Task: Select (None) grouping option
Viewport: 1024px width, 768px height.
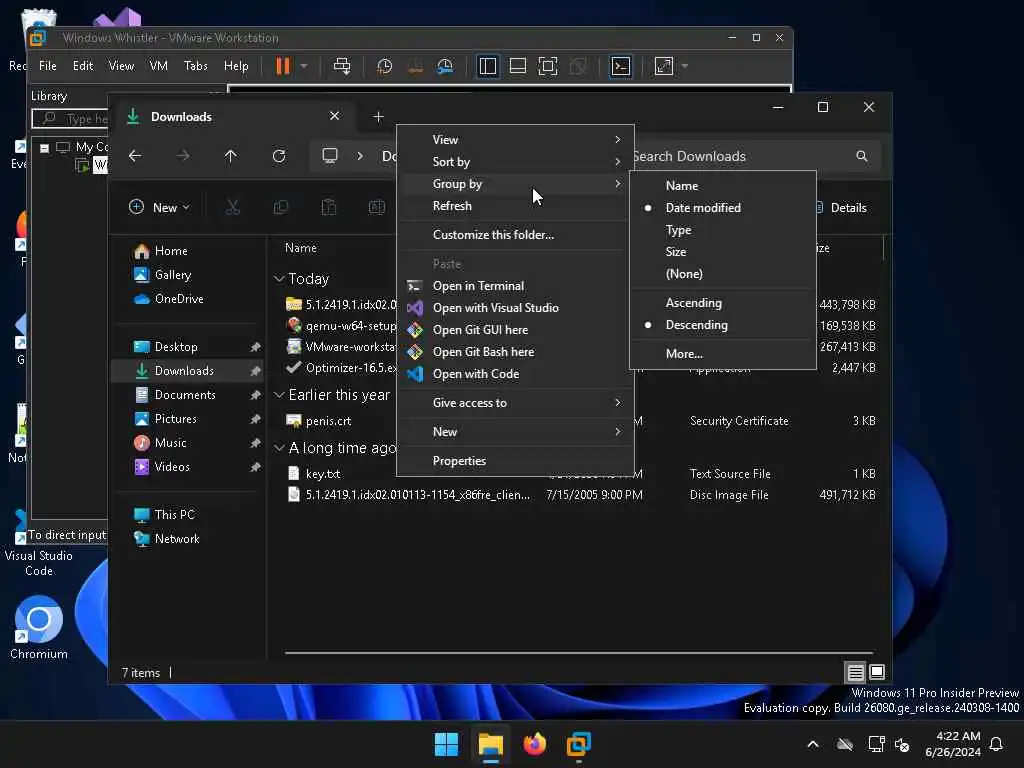Action: tap(723, 274)
